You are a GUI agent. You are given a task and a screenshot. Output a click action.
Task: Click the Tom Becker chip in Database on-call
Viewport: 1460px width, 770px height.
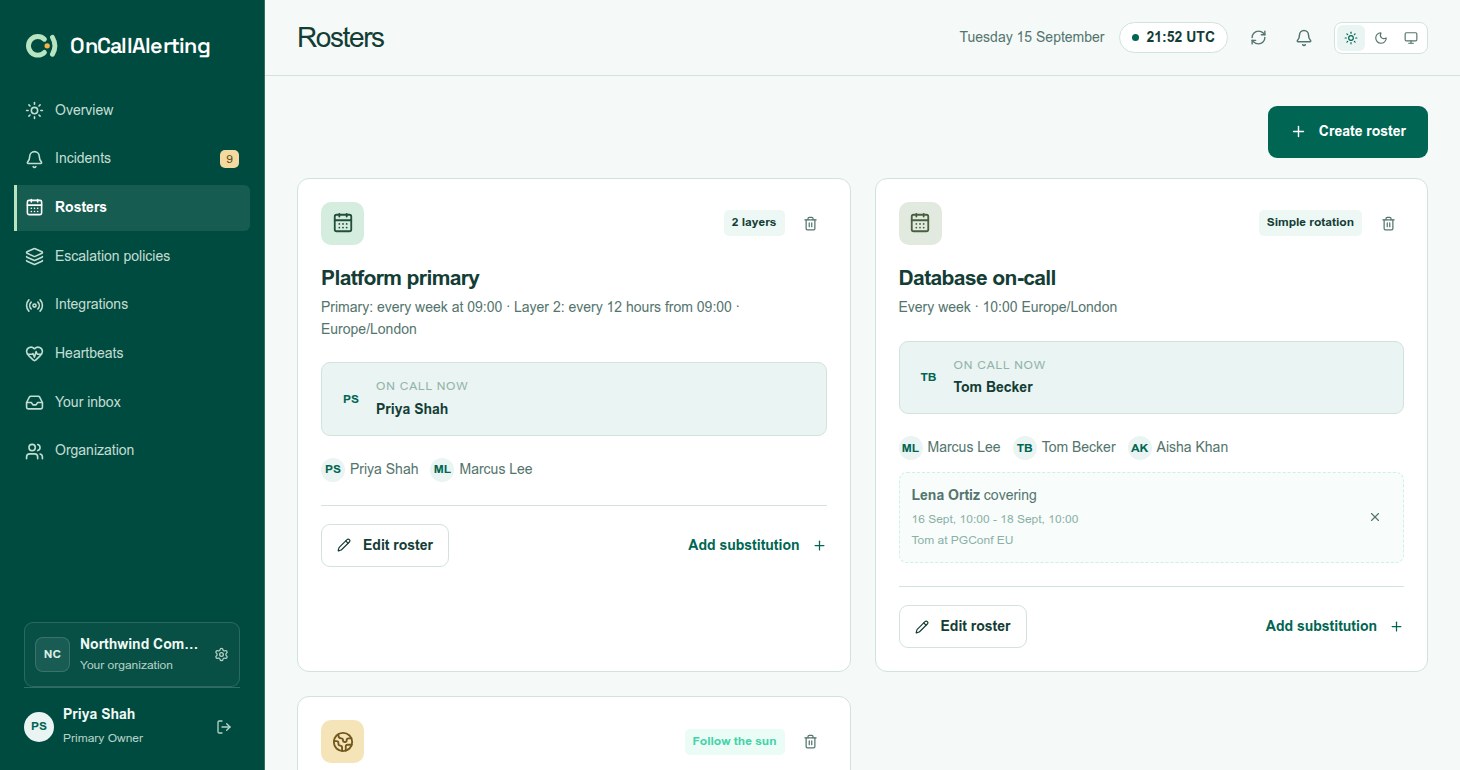[1065, 447]
